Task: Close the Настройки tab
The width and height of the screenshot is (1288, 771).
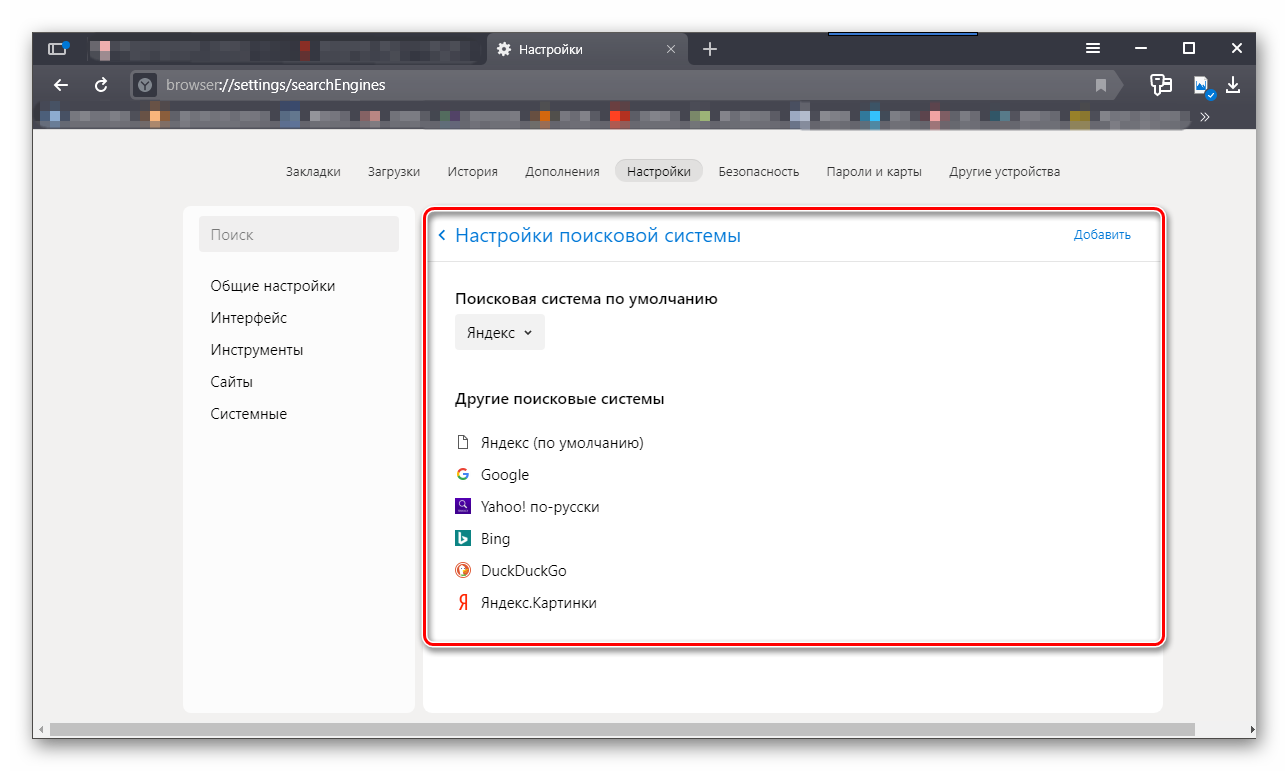Action: coord(672,49)
